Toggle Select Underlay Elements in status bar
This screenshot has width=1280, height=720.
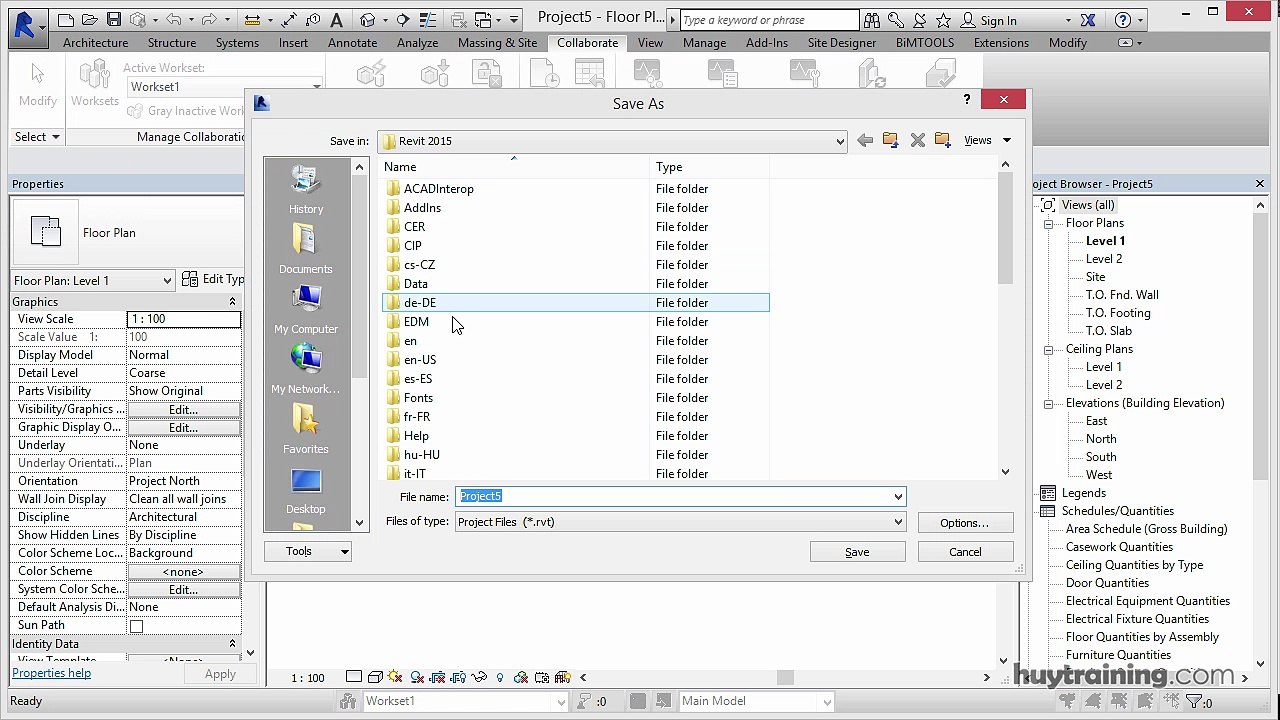click(1092, 701)
